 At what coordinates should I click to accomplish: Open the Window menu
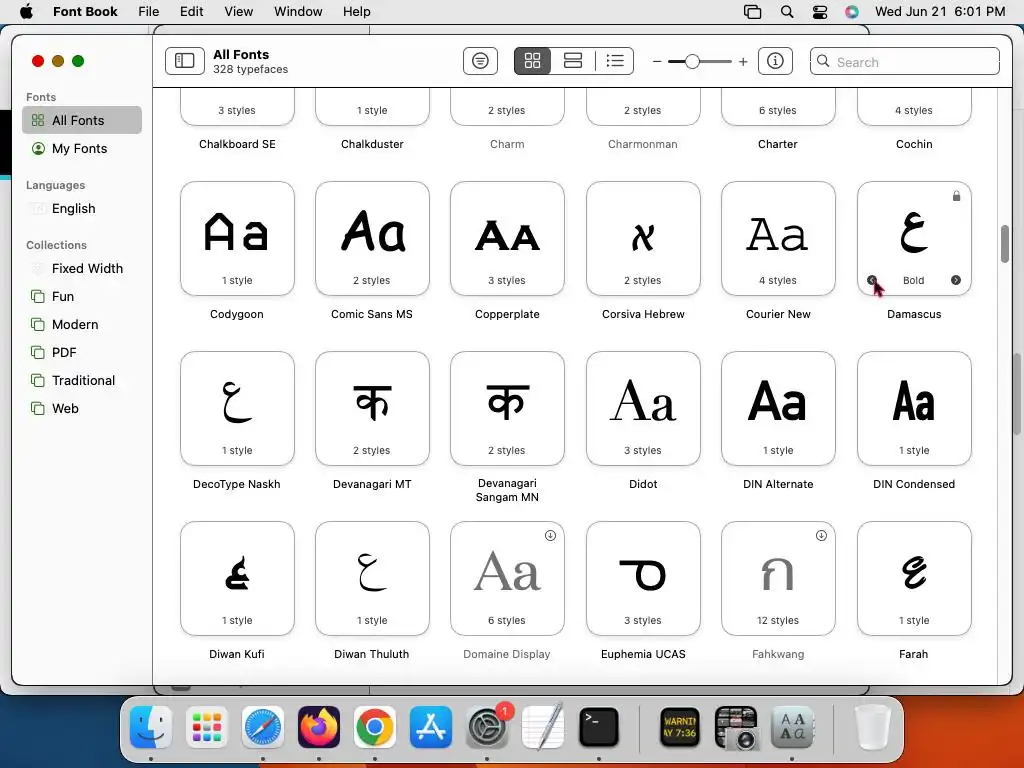pos(298,12)
